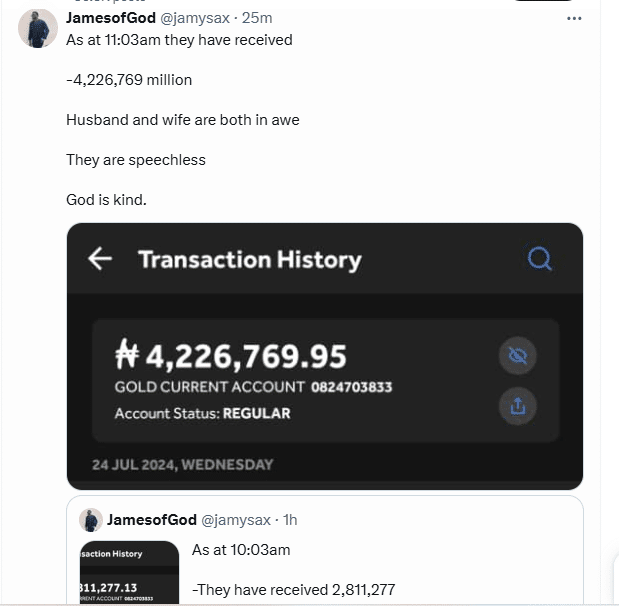Click the share icon below the eye
Viewport: 619px width, 606px height.
(x=518, y=406)
